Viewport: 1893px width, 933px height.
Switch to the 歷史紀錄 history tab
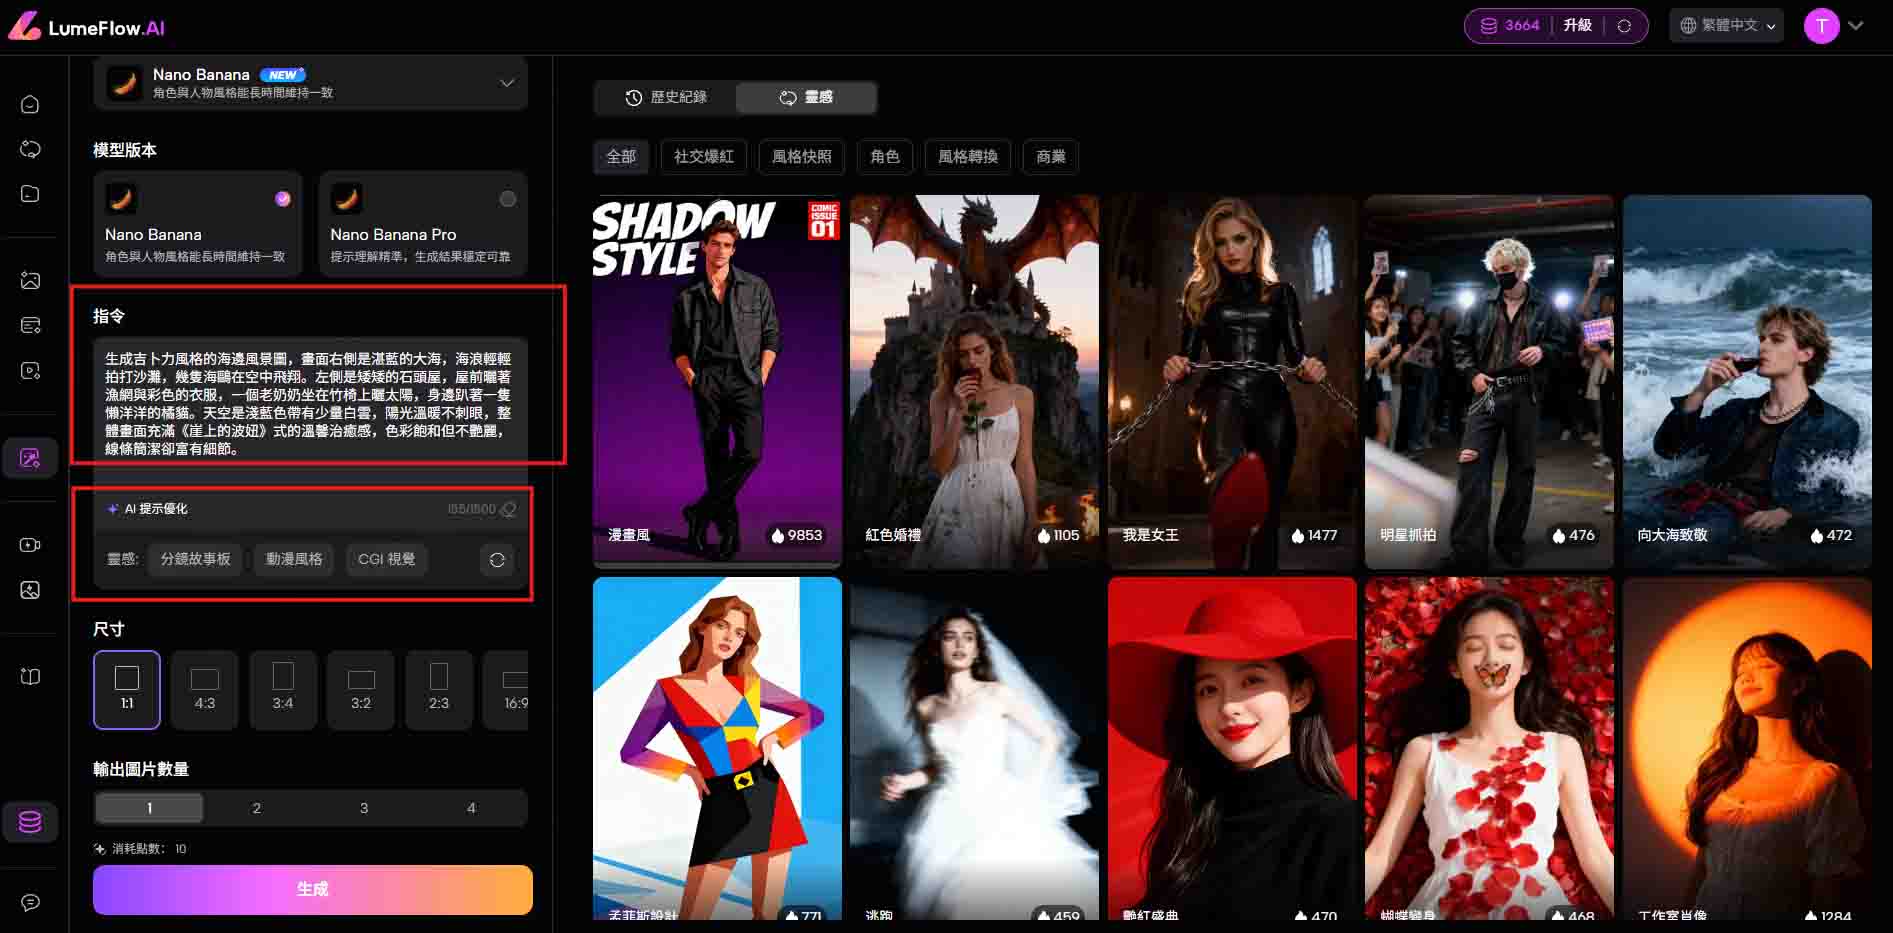point(666,97)
